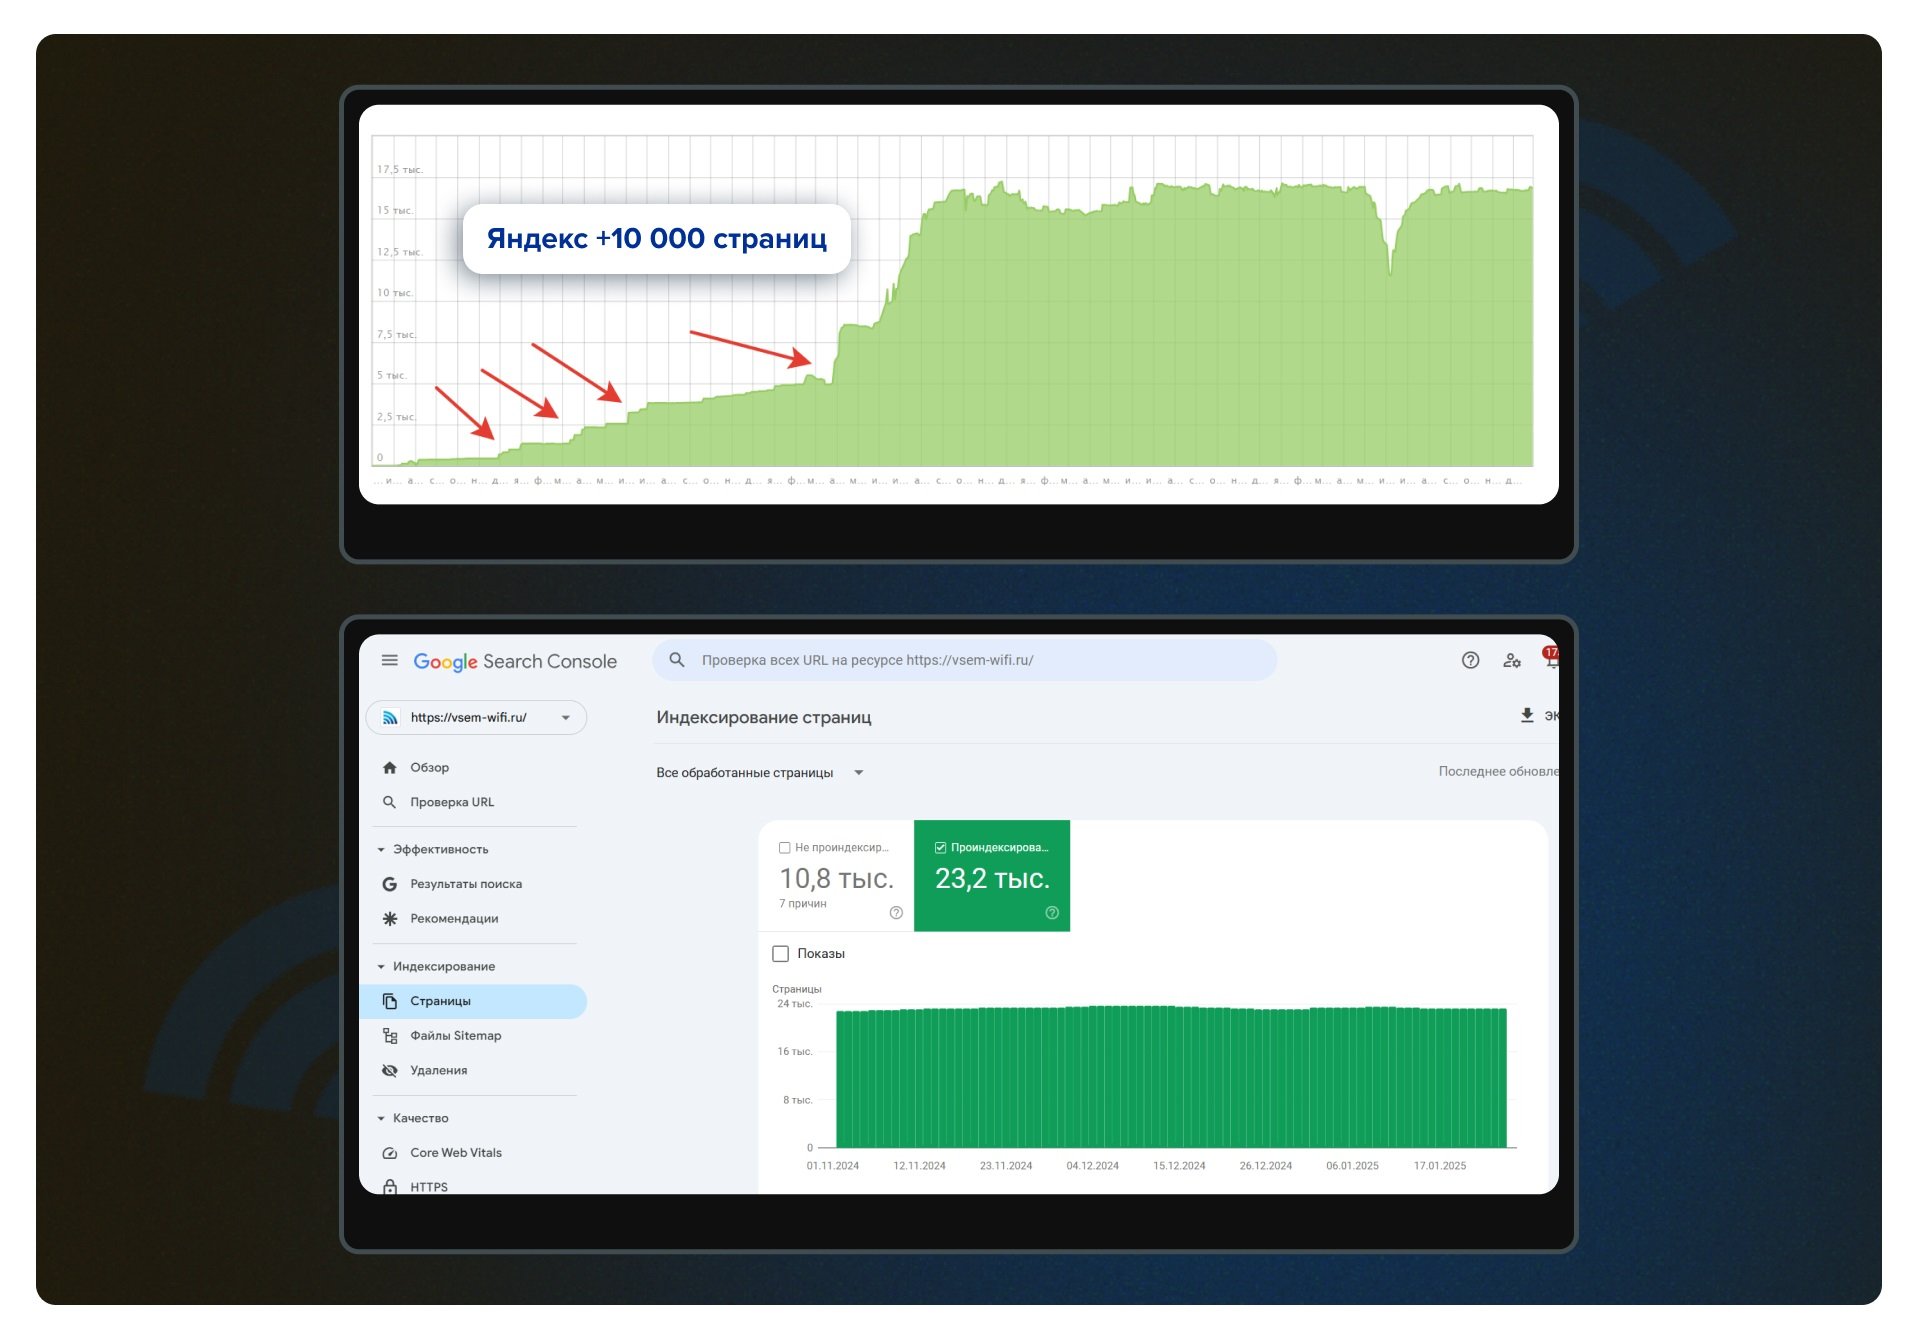Viewport: 1920px width, 1340px height.
Task: Click the Sitemap files icon
Action: tap(390, 1036)
